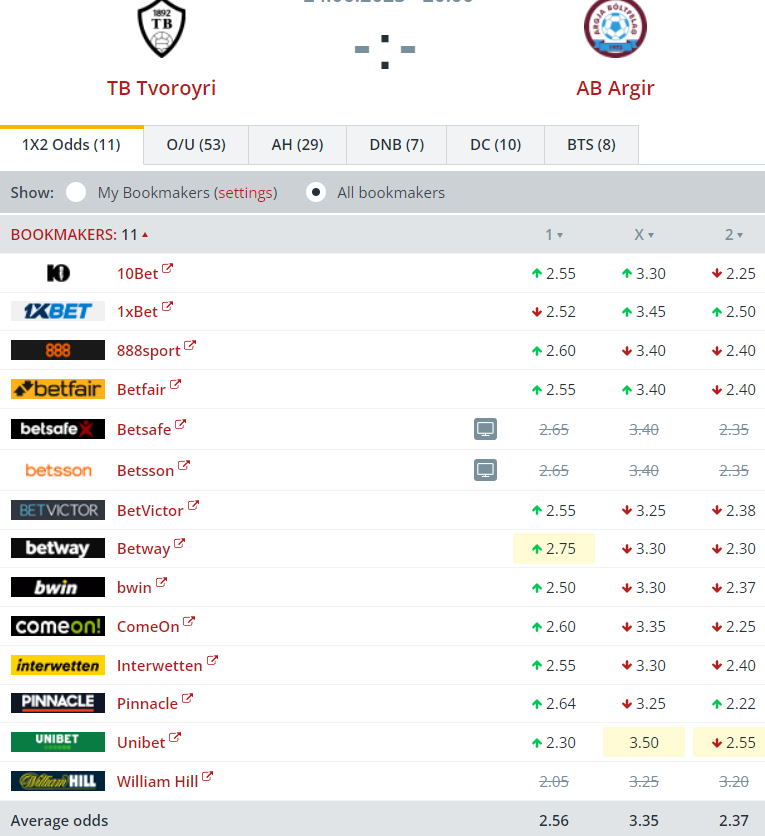Open the bookmaker settings link
This screenshot has width=765, height=836.
245,193
